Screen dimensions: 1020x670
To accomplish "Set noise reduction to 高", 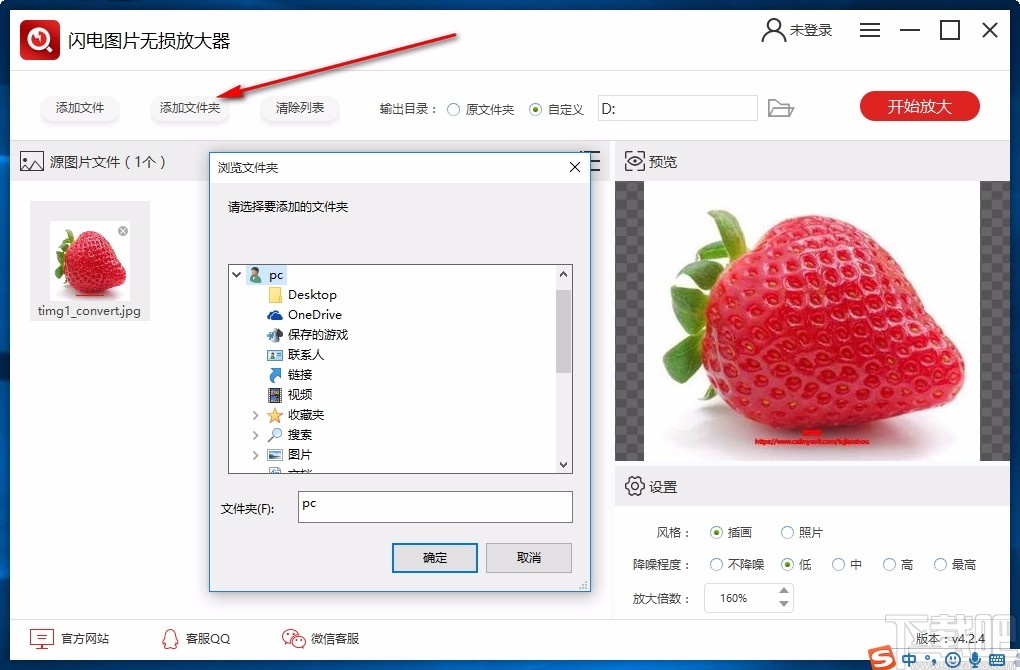I will coord(889,564).
